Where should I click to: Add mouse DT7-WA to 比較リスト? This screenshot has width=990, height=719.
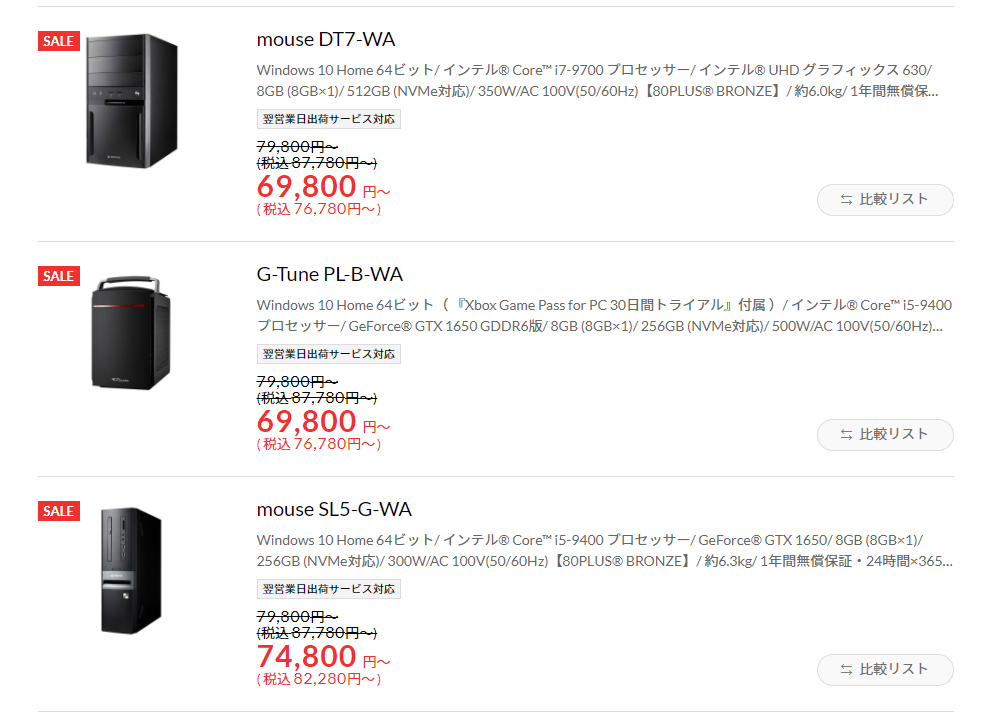(x=885, y=199)
